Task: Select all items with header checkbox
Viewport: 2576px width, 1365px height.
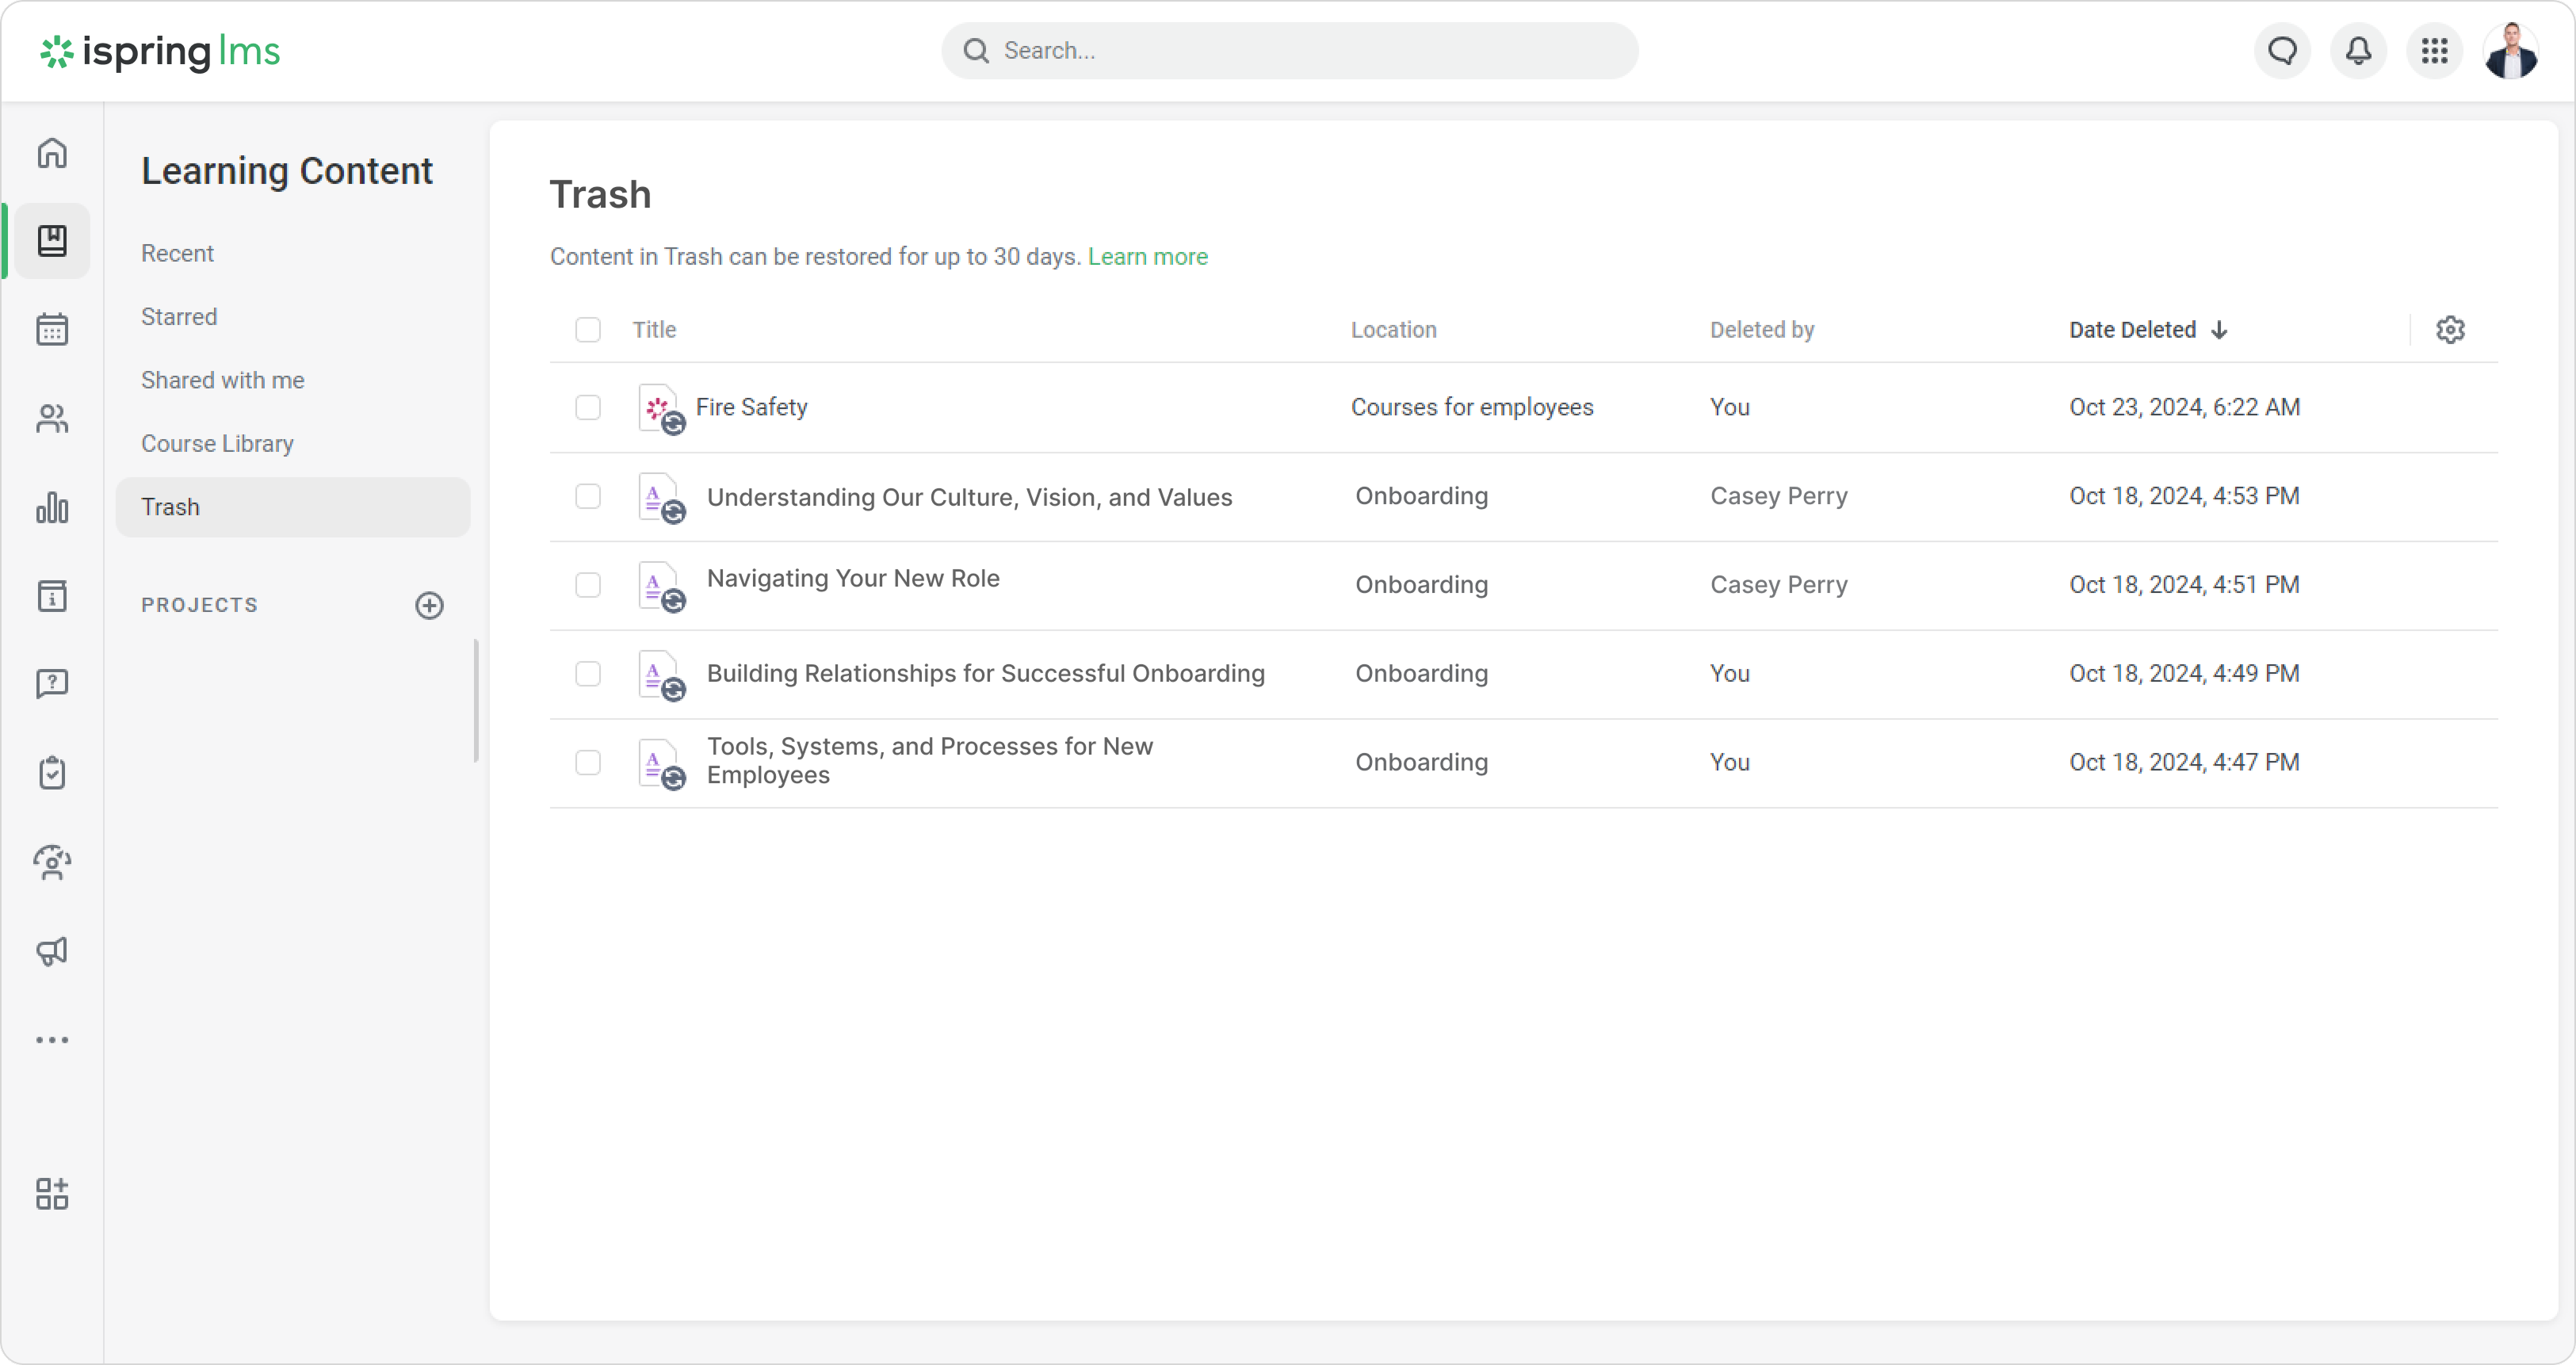Action: coord(588,330)
